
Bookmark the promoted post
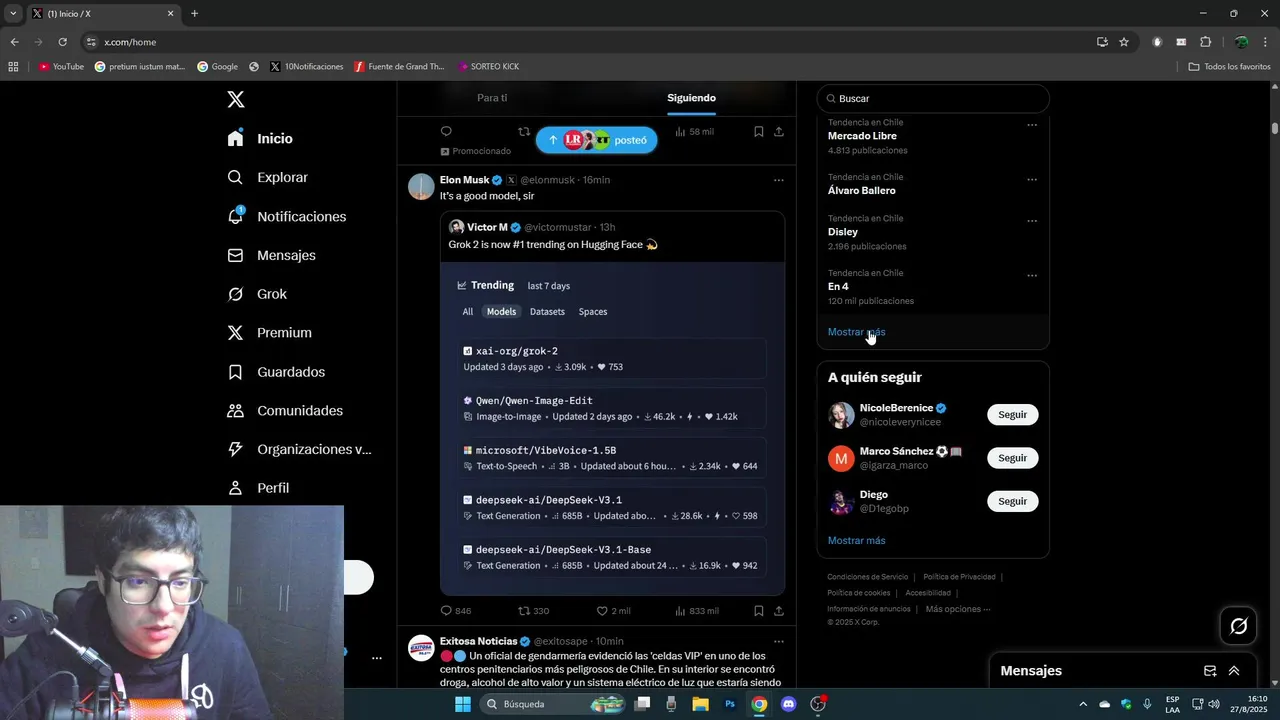(759, 131)
